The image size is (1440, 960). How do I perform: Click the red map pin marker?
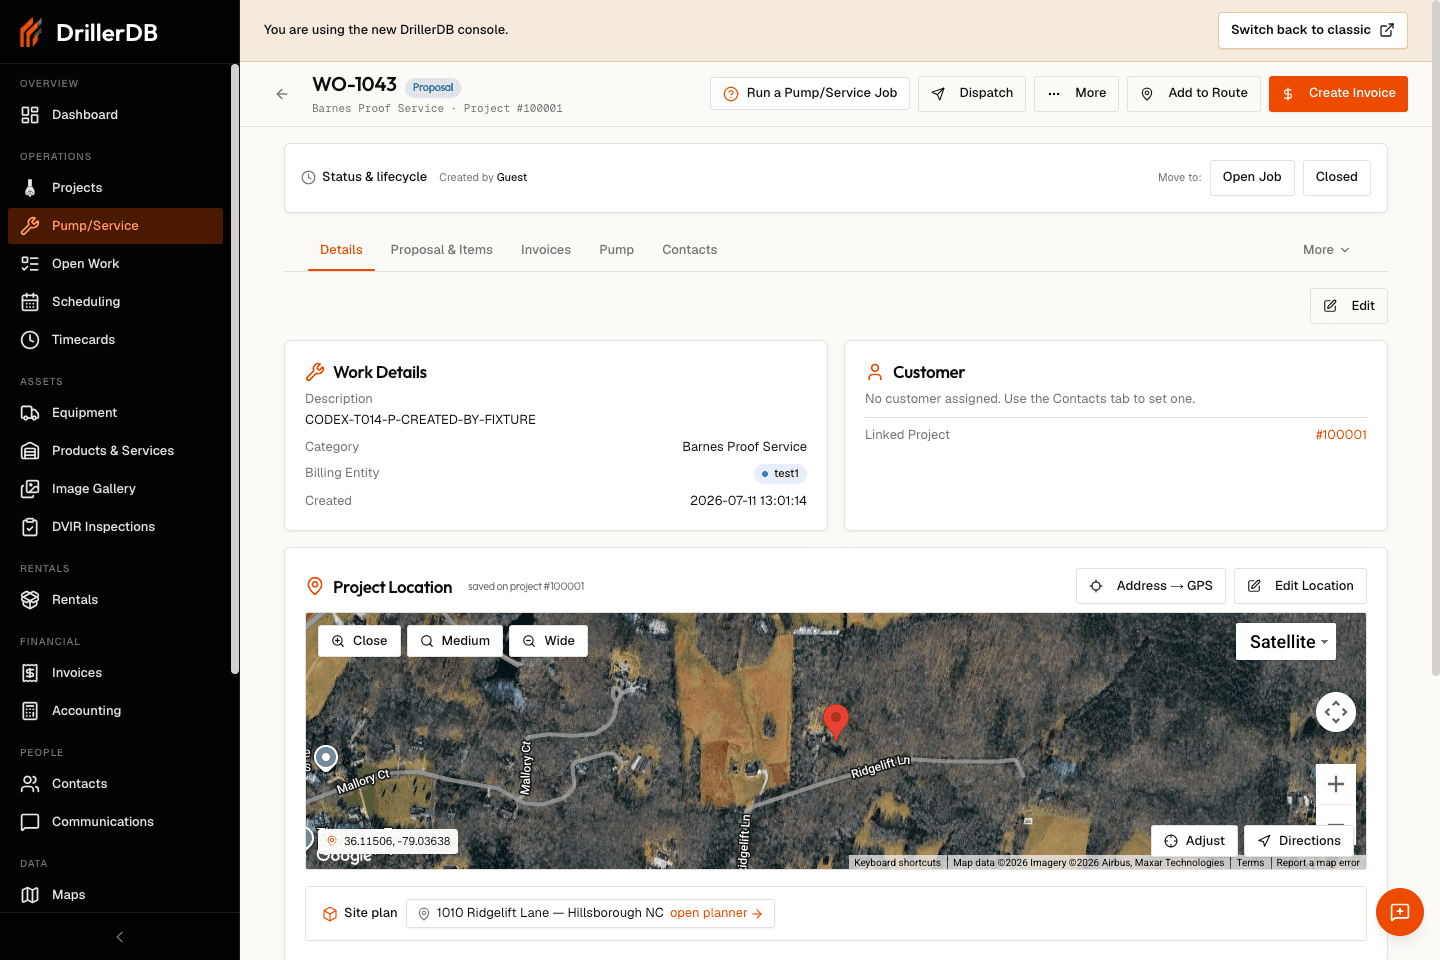point(836,720)
